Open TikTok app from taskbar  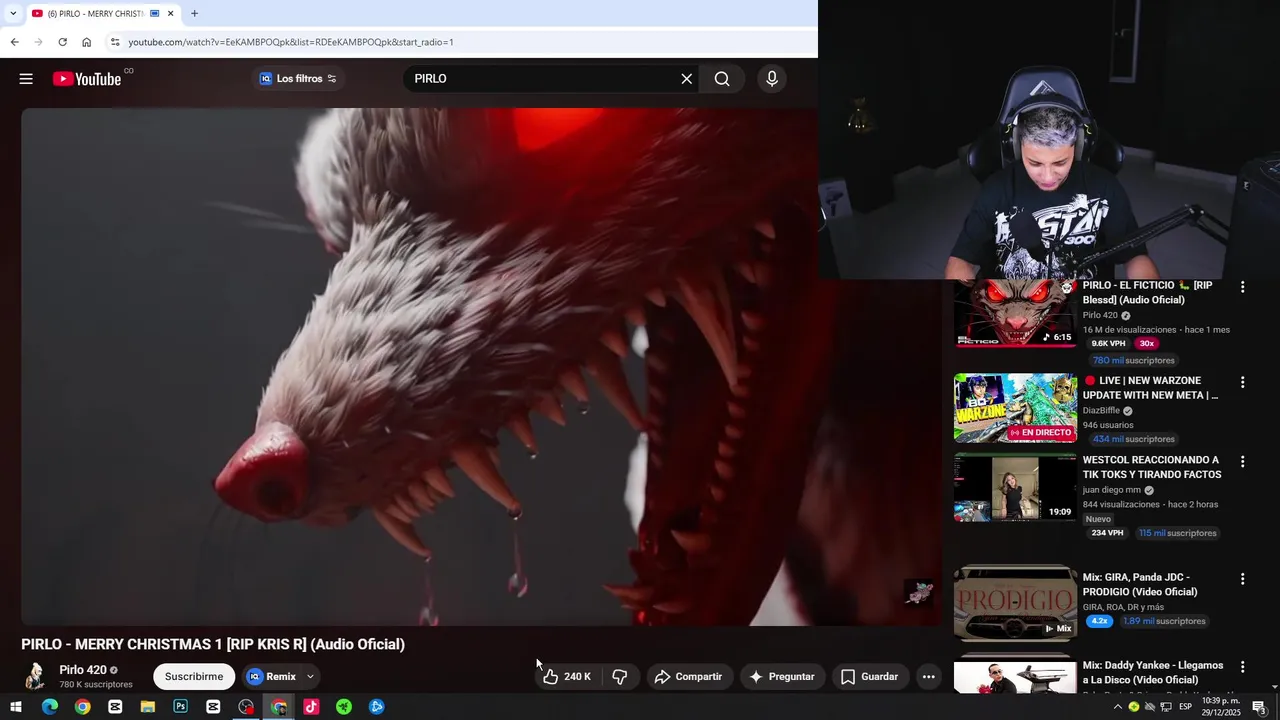point(311,707)
